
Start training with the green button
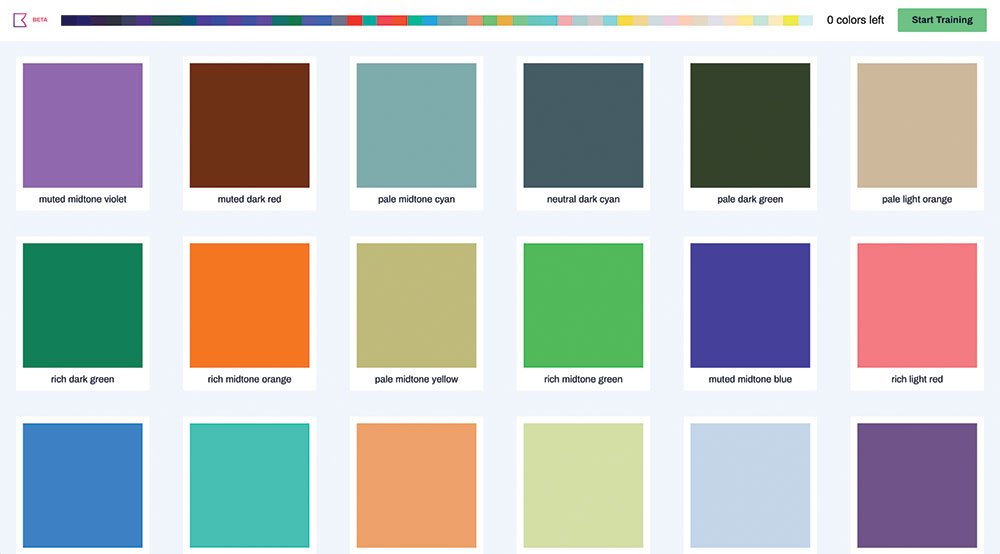pyautogui.click(x=942, y=20)
